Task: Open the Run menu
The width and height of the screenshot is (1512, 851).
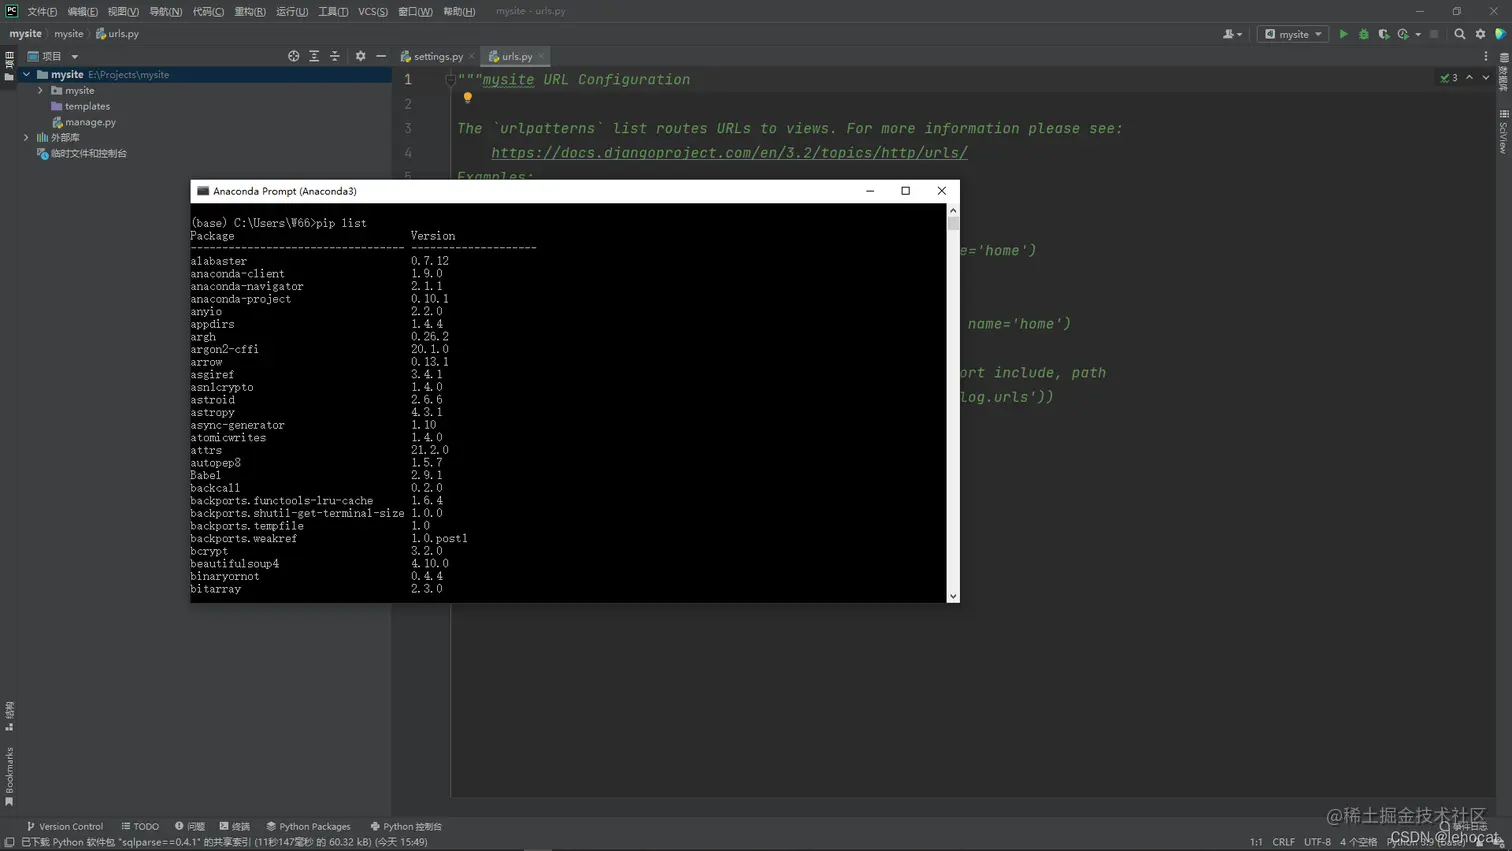Action: (x=291, y=11)
